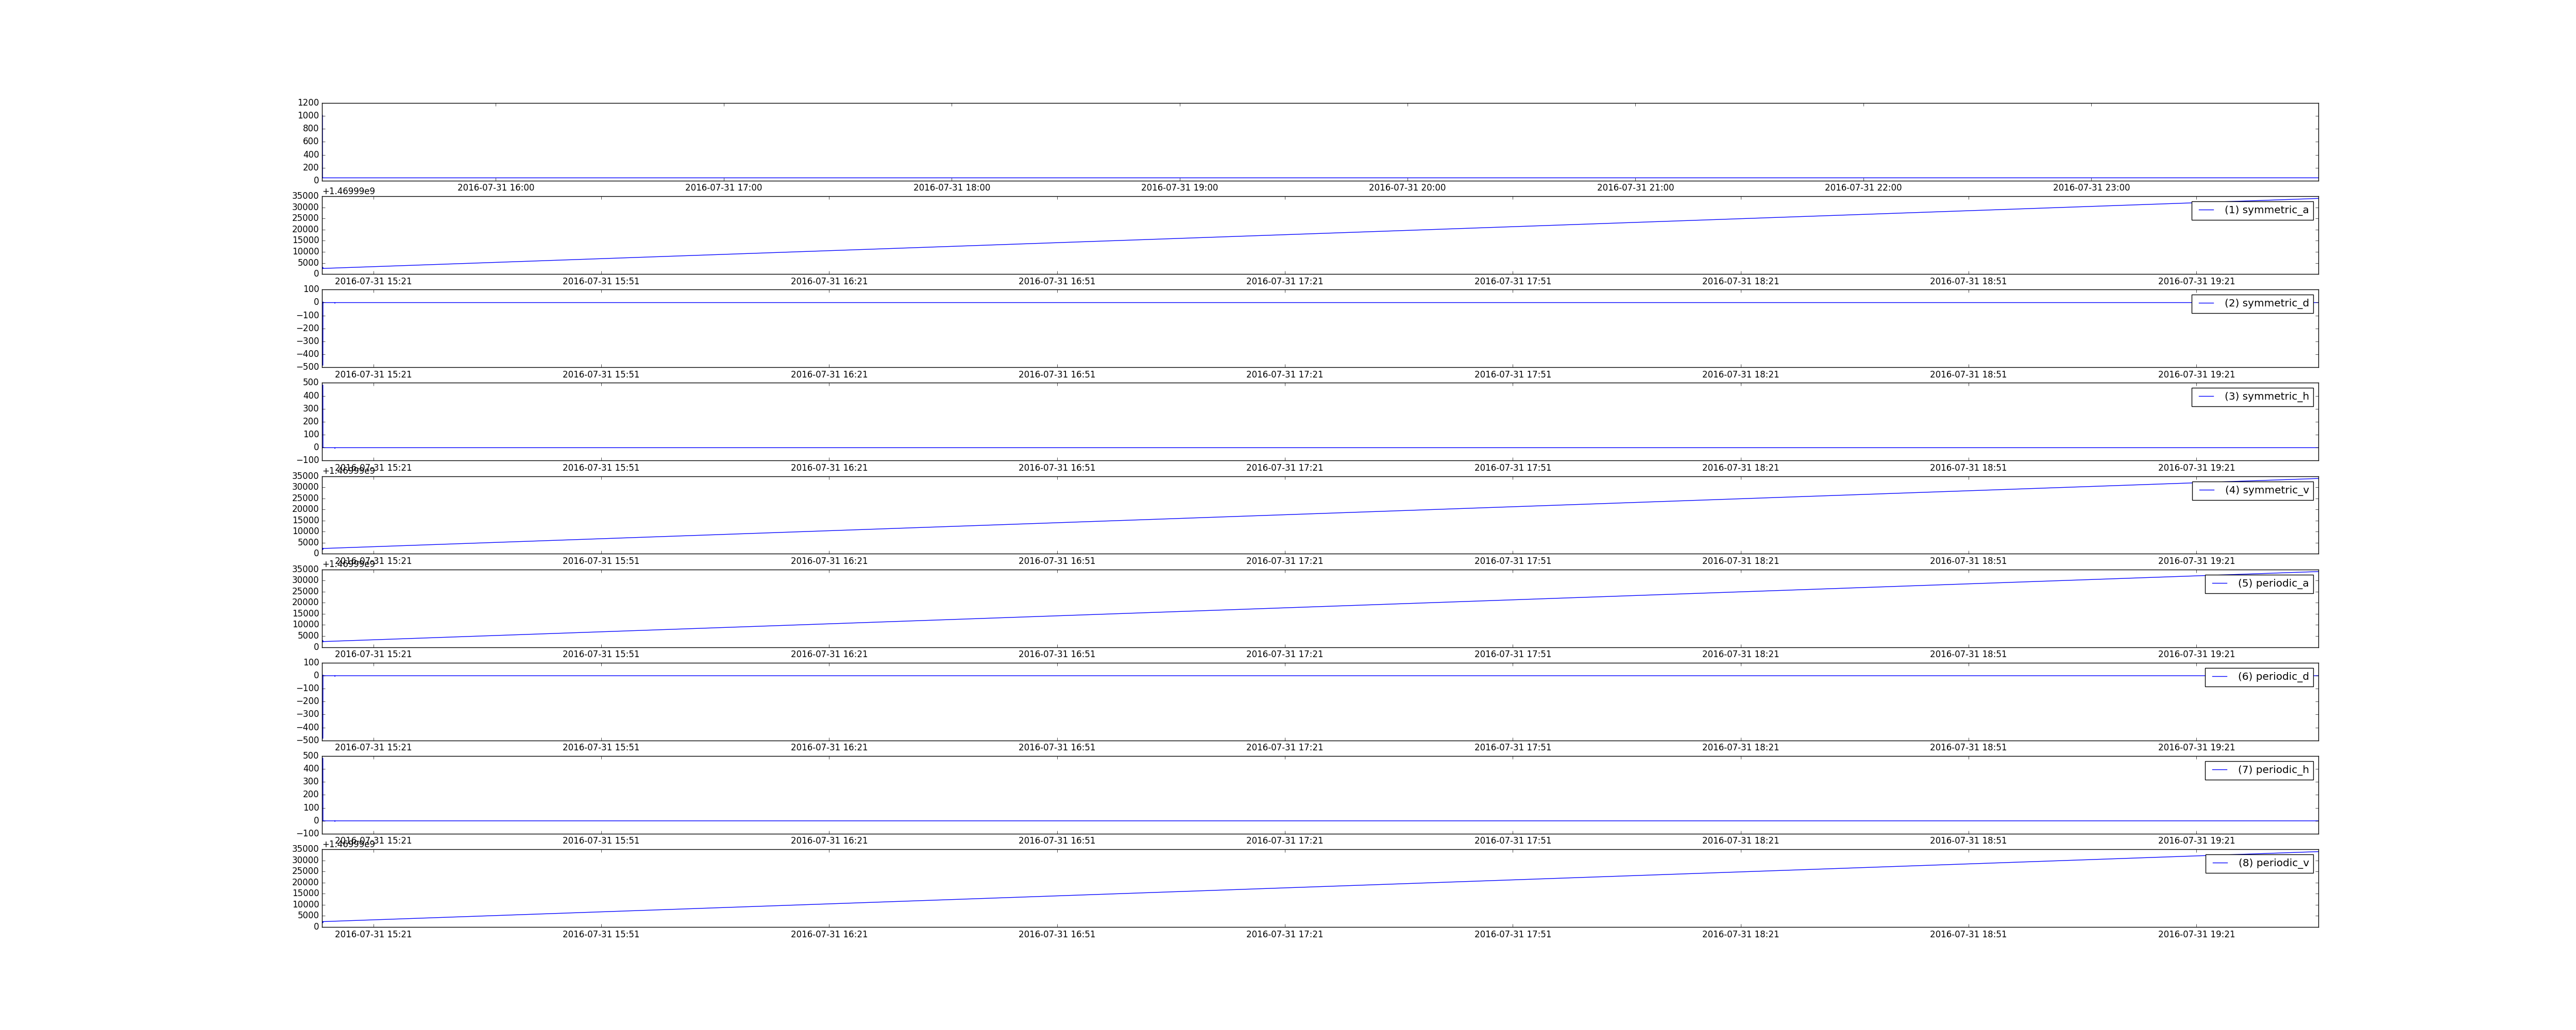Screen dimensions: 2576x1030
Task: Click the 2016-07-31 23:00 tick label
Action: (x=2091, y=188)
